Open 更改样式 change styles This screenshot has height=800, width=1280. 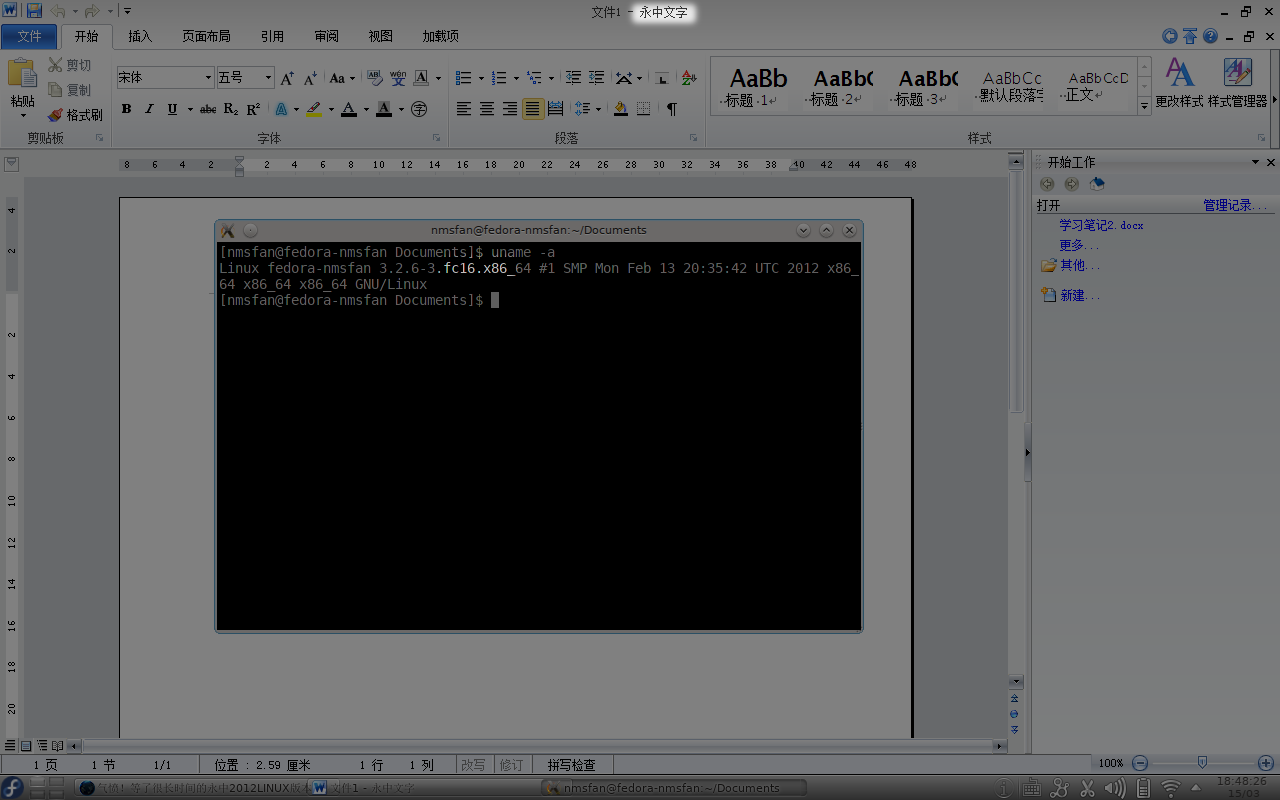(1179, 83)
